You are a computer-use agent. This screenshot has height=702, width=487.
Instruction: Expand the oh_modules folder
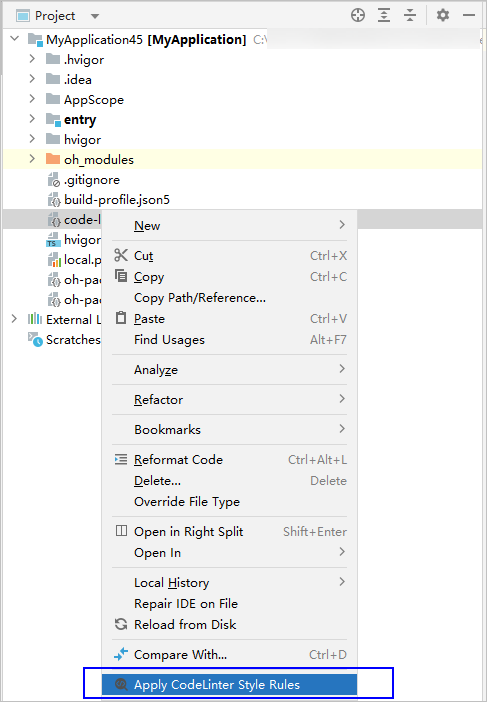(32, 158)
